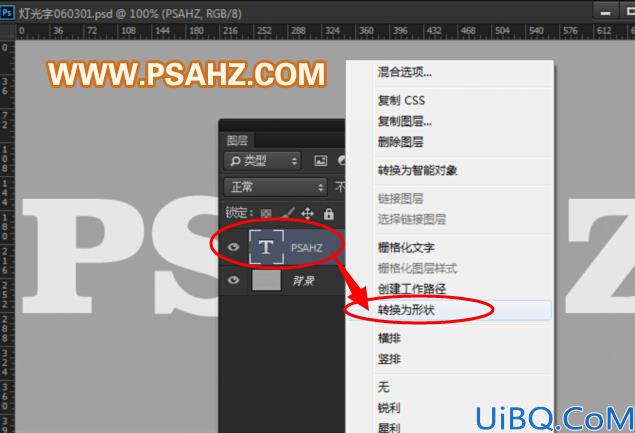Choose 复制 CSS menu entry

401,100
